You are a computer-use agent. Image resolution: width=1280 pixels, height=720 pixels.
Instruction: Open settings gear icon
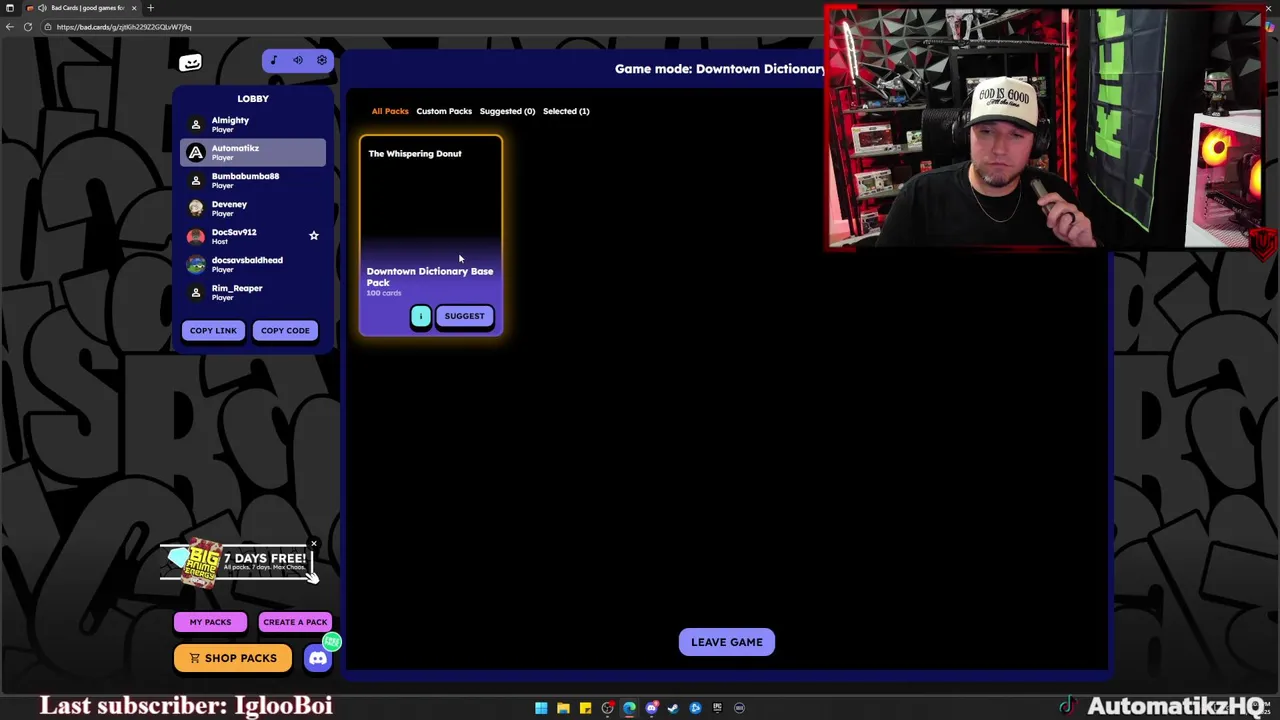(322, 60)
